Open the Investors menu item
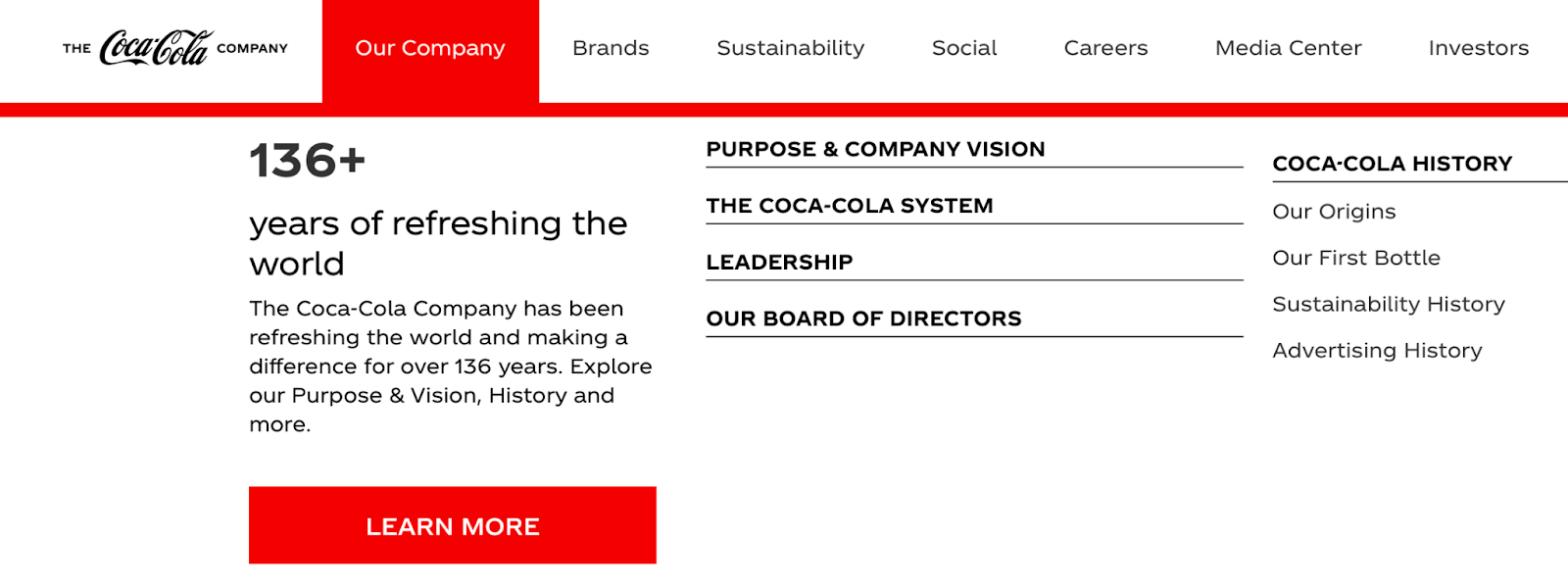Viewport: 1568px width, 588px height. click(x=1478, y=48)
